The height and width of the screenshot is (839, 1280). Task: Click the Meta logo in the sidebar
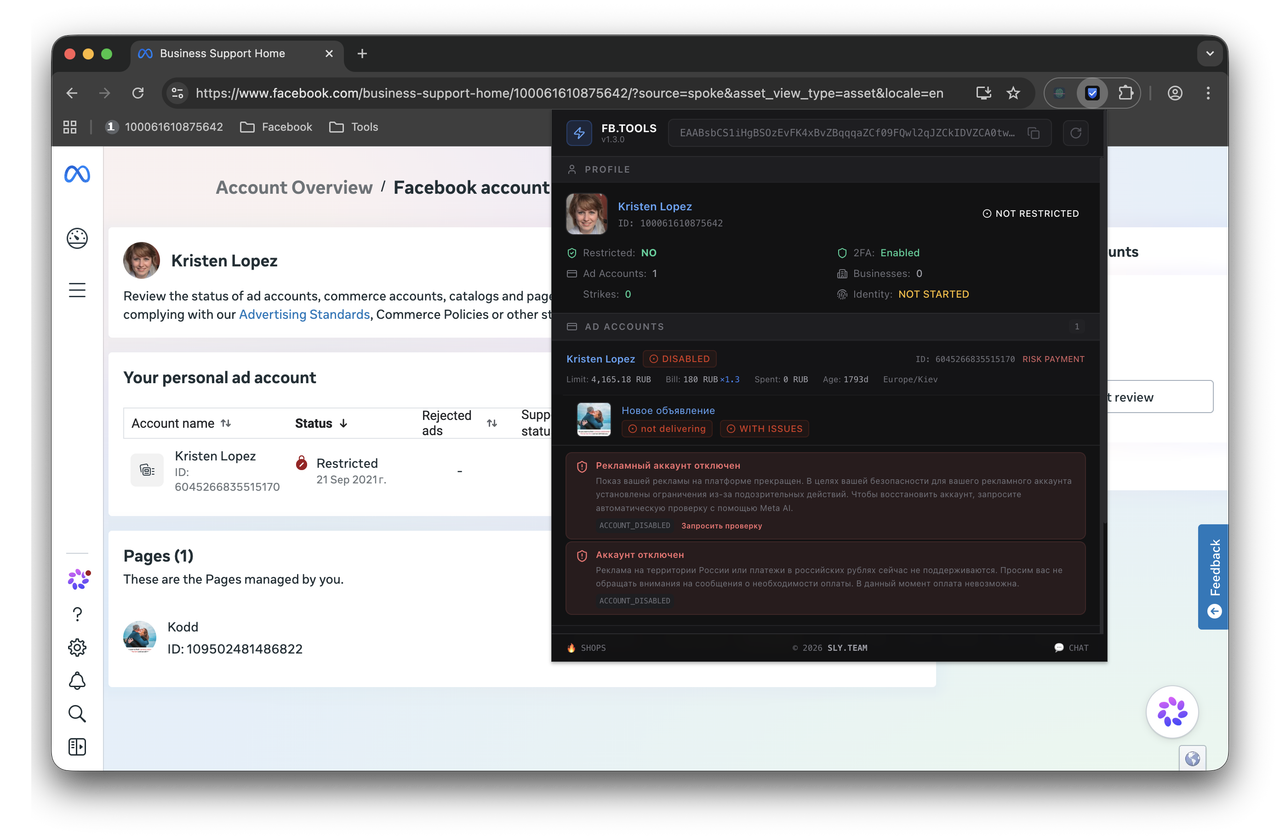77,174
